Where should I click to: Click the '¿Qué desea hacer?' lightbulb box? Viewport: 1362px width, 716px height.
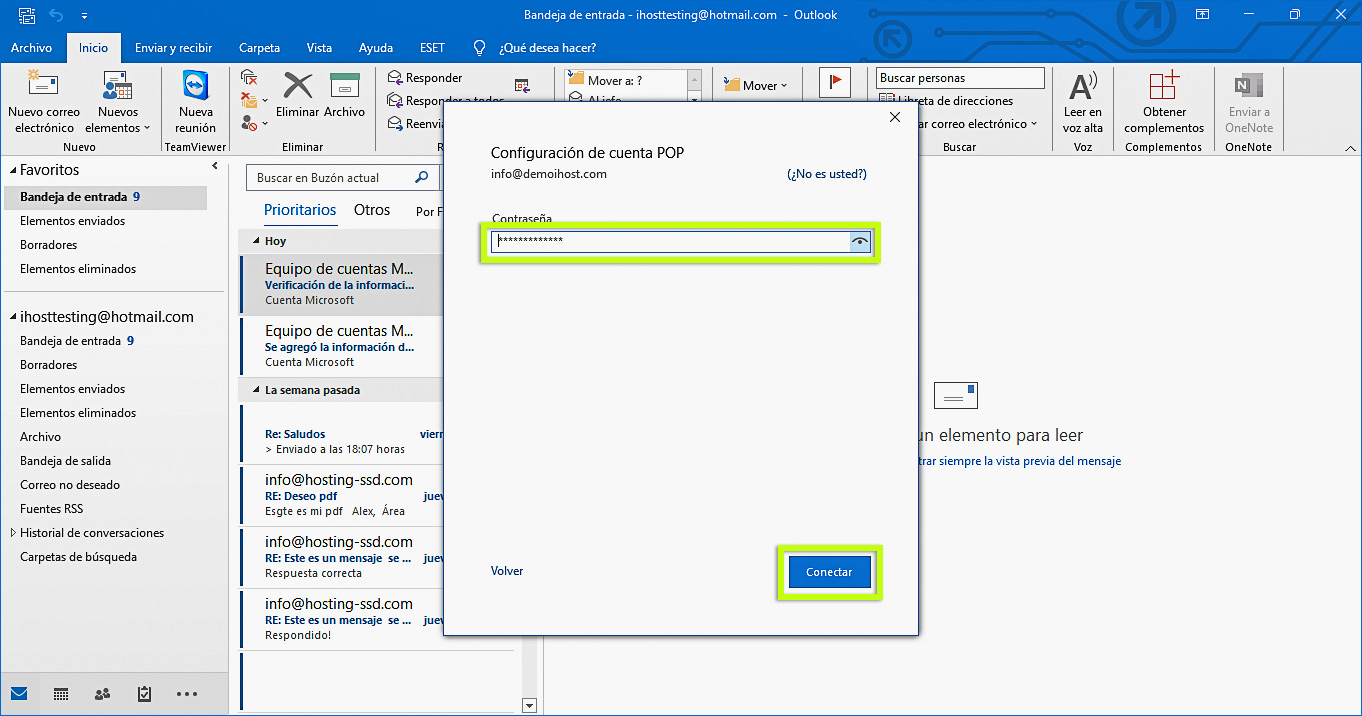point(535,48)
